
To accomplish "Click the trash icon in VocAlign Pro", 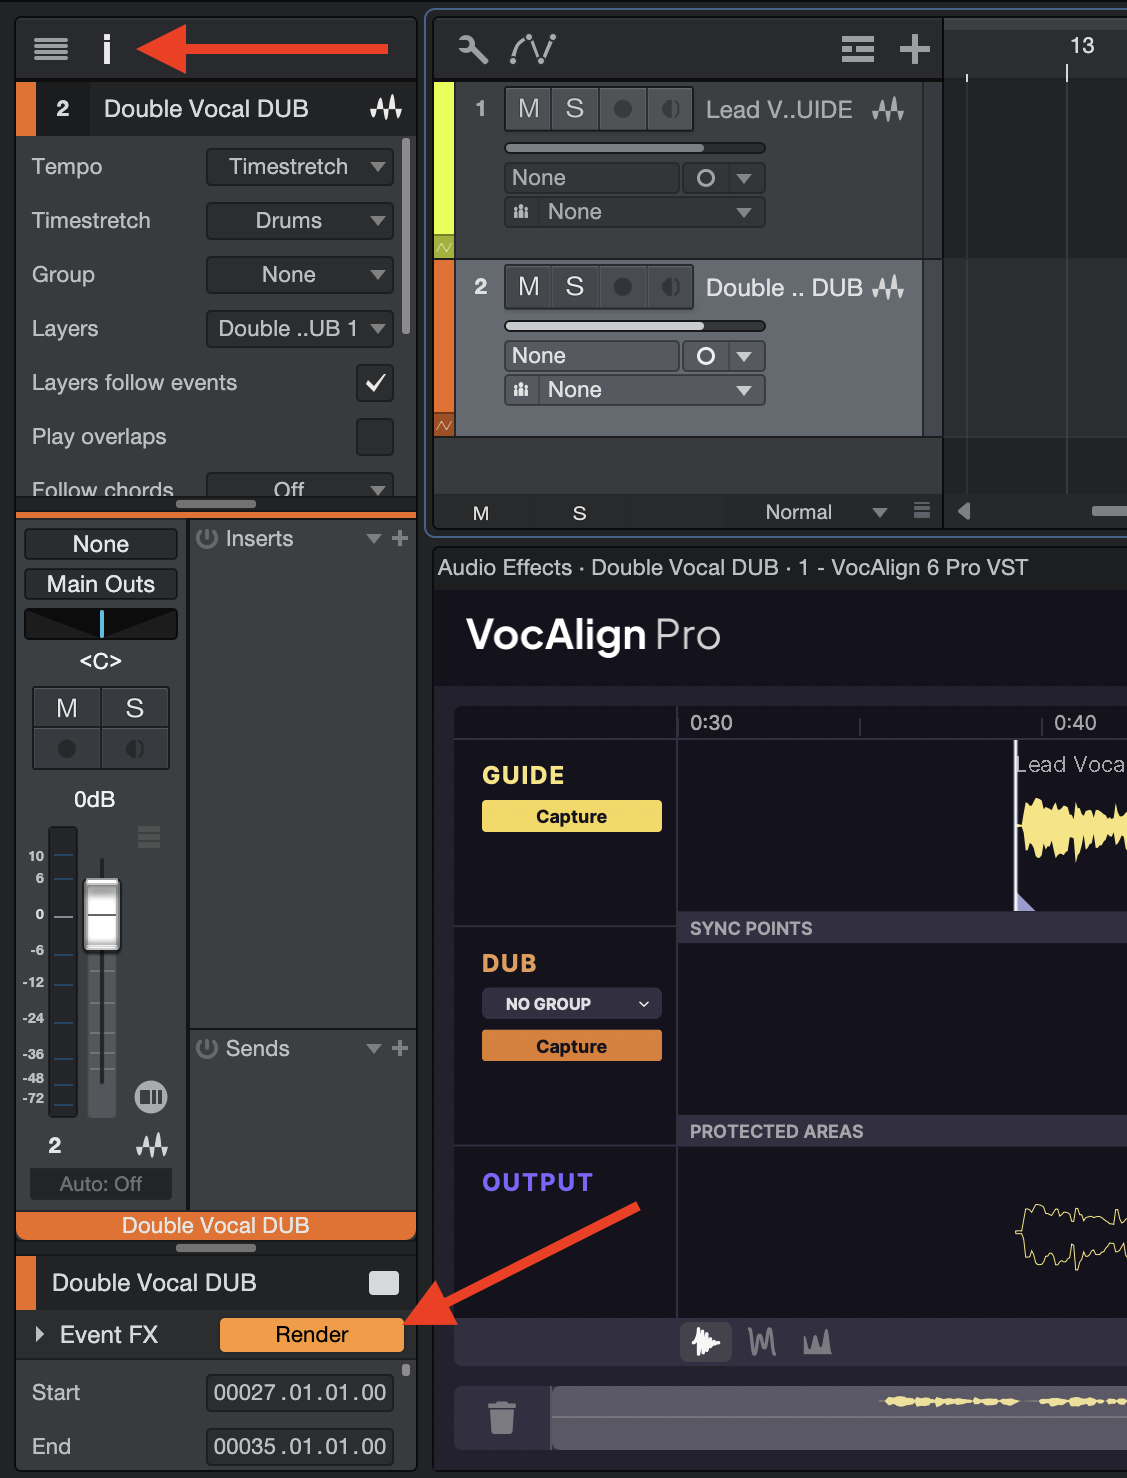I will pos(502,1417).
